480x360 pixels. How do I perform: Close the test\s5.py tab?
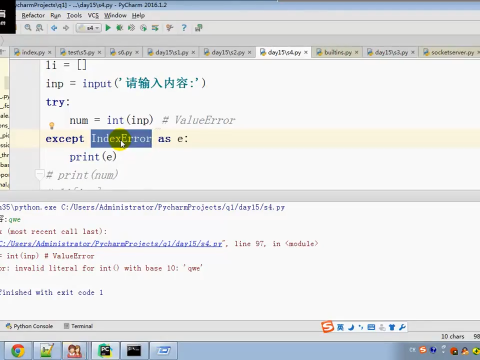tap(99, 52)
